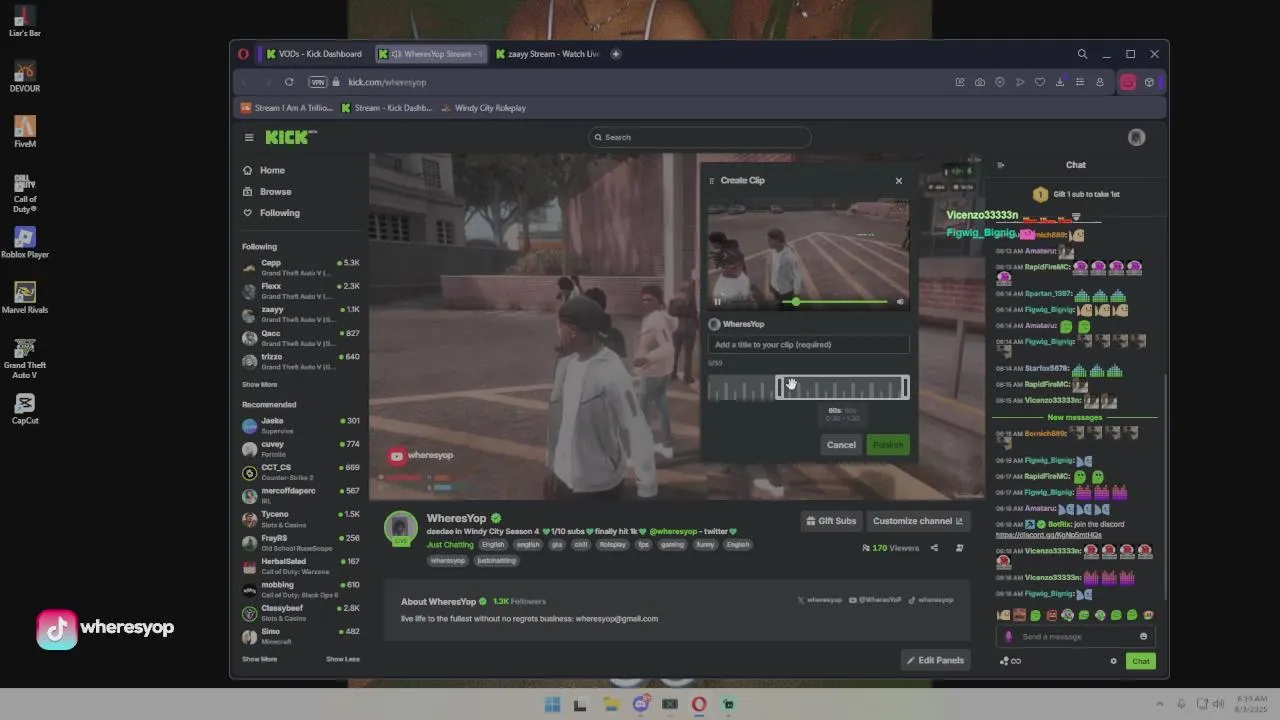Toggle Opera VPN badge
The height and width of the screenshot is (720, 1280).
pos(318,82)
